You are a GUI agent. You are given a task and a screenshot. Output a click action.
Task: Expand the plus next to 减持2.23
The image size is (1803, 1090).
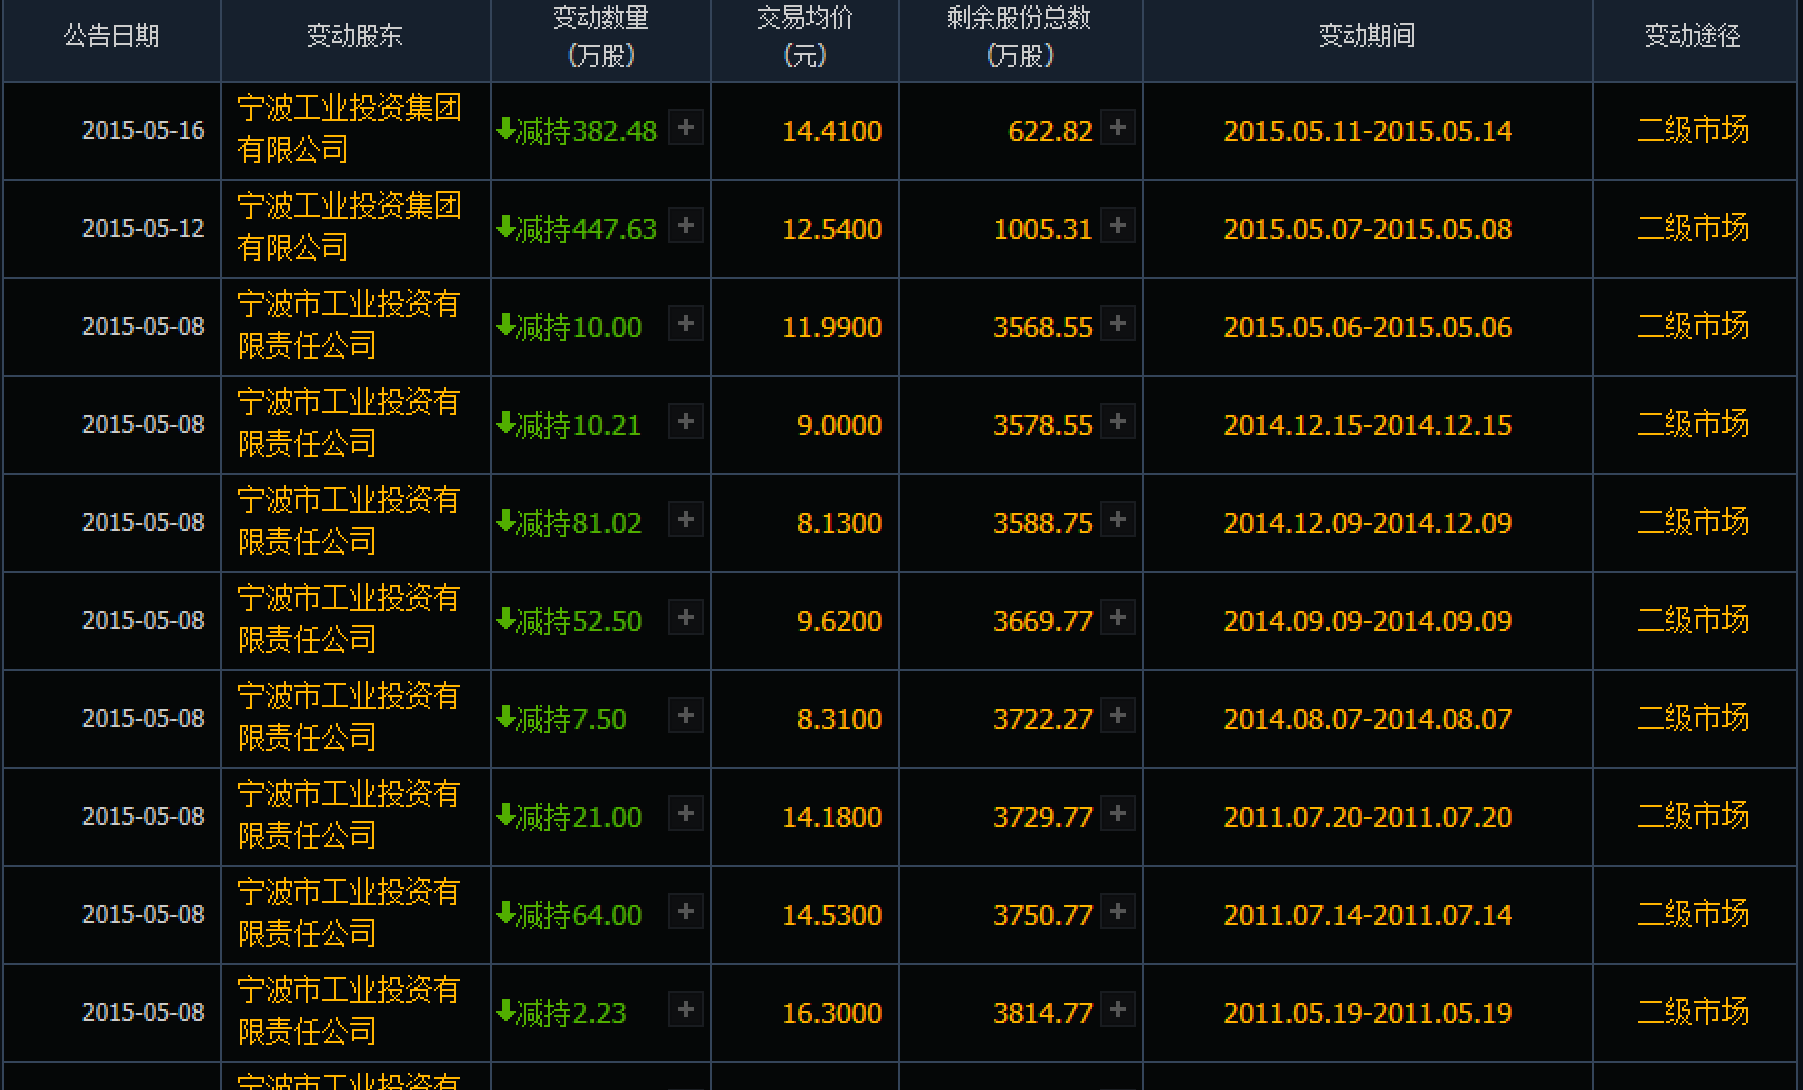point(686,1010)
